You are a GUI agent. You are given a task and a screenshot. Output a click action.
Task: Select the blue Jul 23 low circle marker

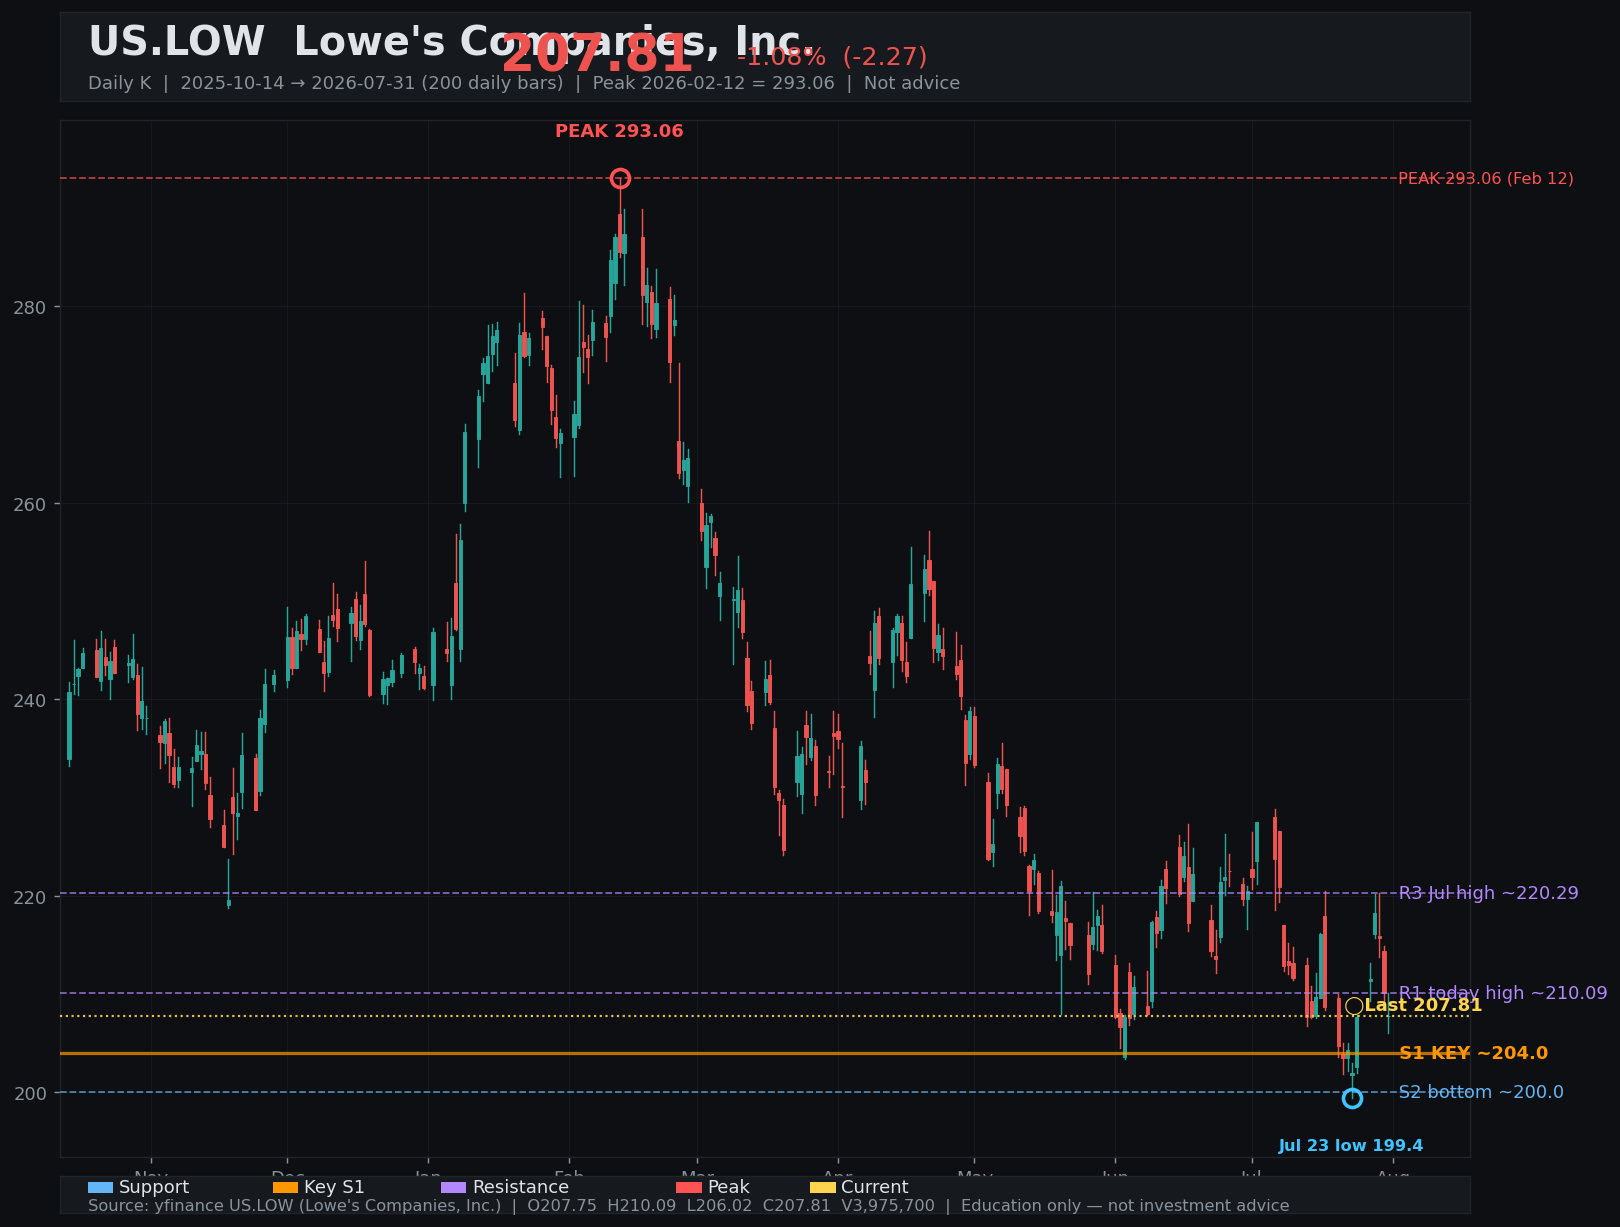pyautogui.click(x=1352, y=1098)
